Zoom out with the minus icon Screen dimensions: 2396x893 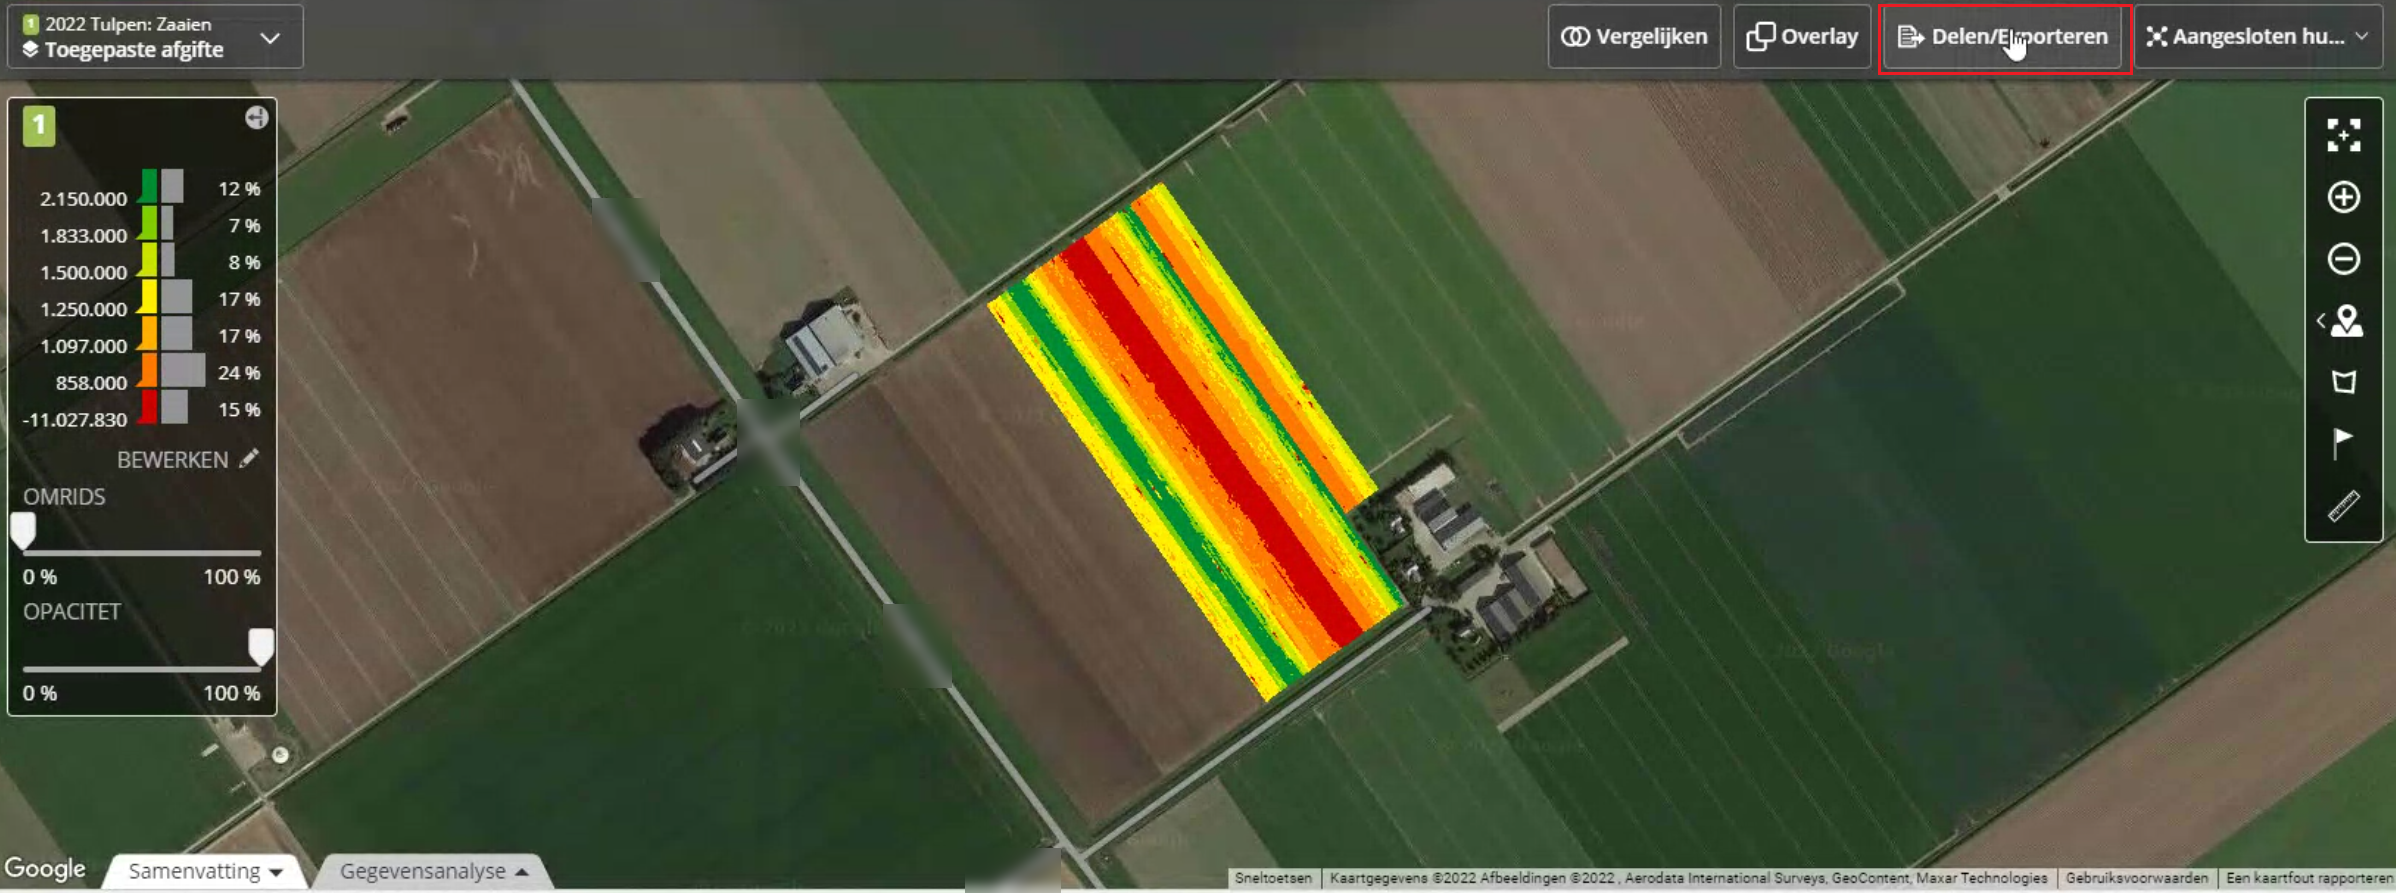point(2343,259)
